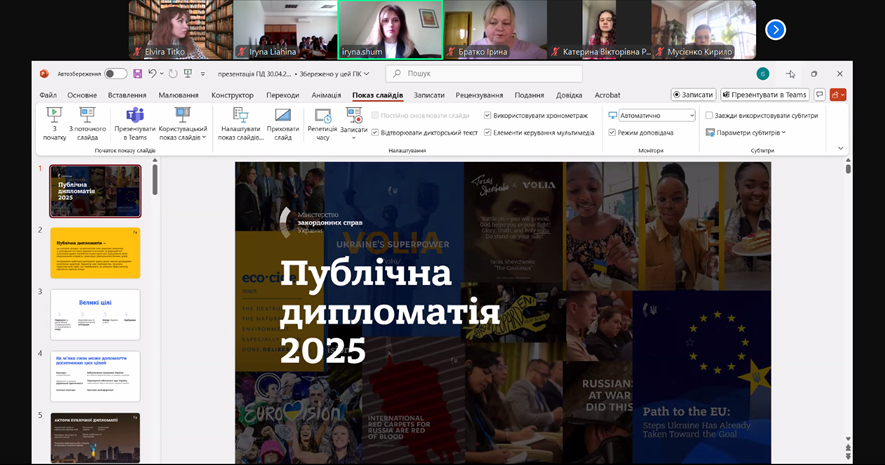
Task: Toggle 'Режим доповідача' presenter view checkbox
Action: click(613, 132)
